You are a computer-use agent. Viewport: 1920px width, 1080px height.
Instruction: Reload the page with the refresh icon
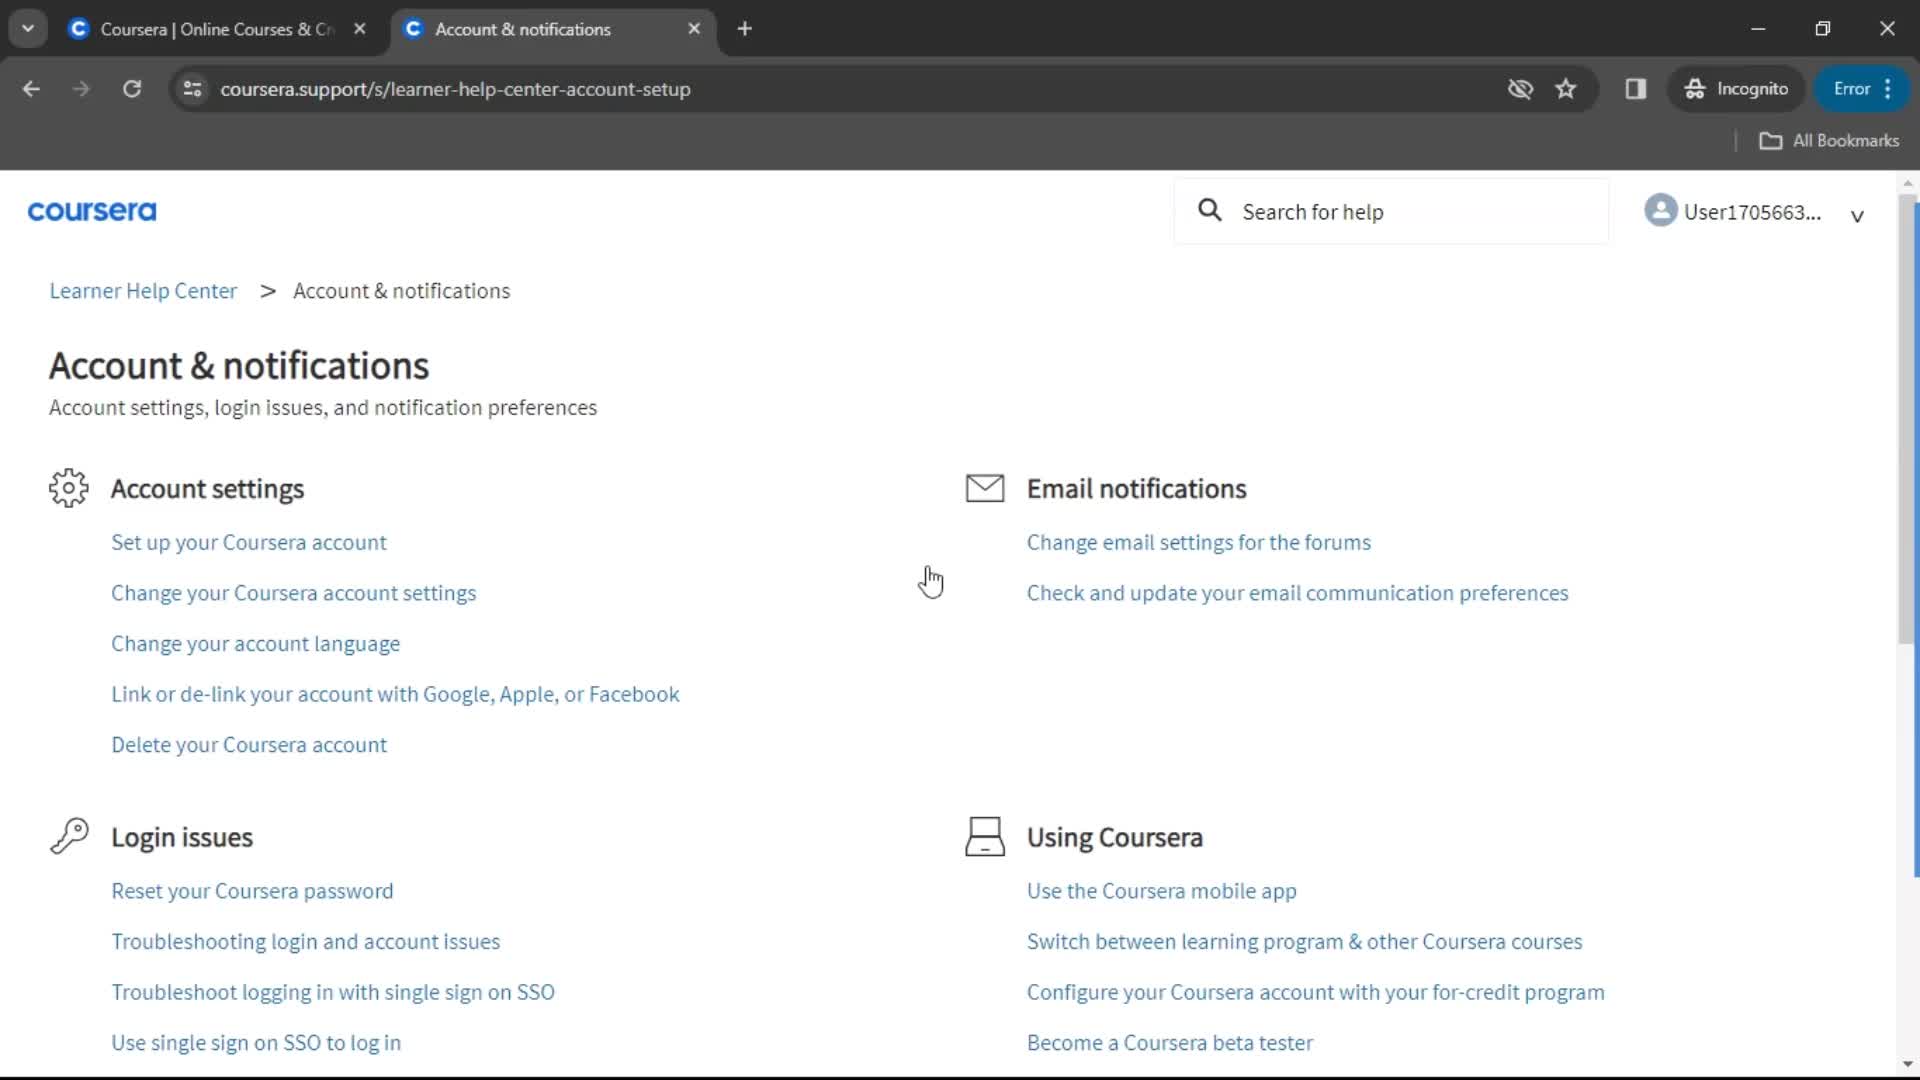132,89
